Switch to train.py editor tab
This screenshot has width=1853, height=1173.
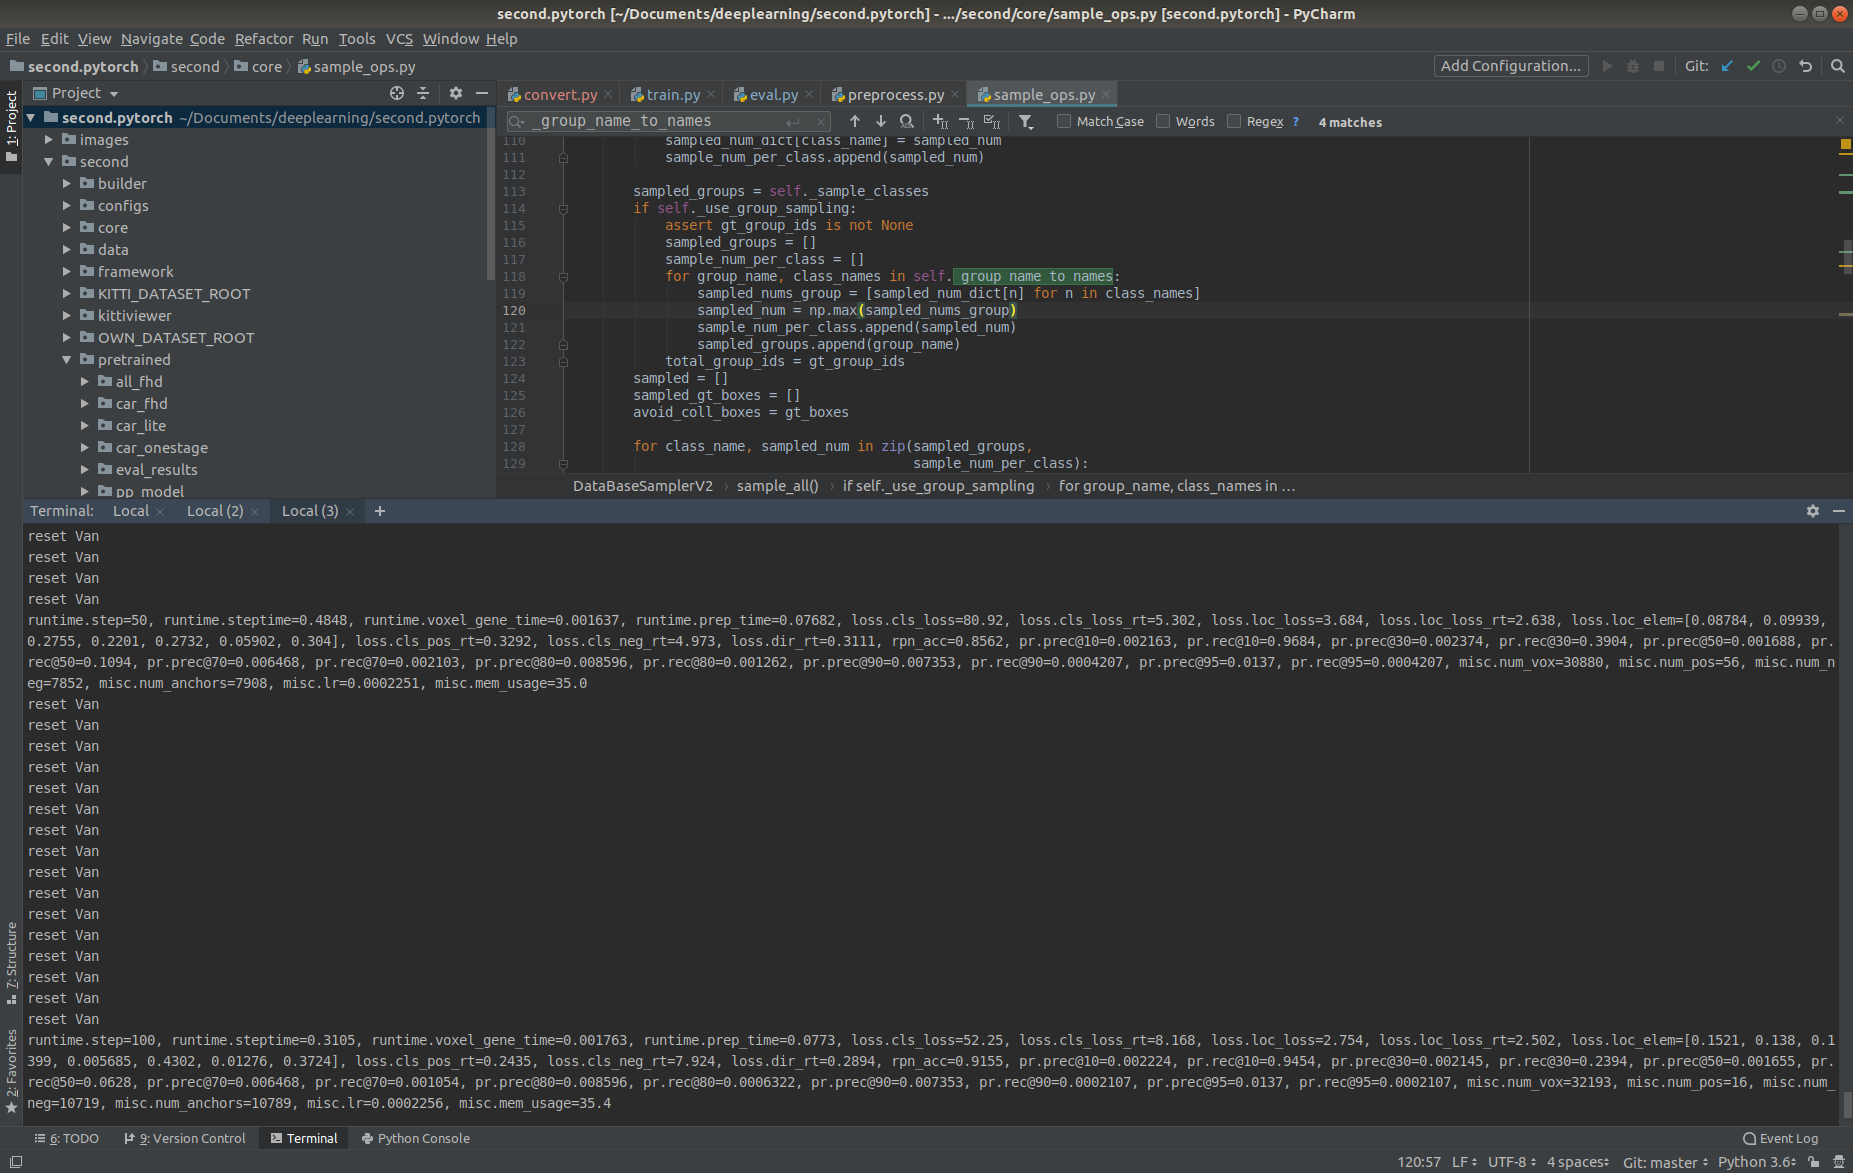coord(672,95)
